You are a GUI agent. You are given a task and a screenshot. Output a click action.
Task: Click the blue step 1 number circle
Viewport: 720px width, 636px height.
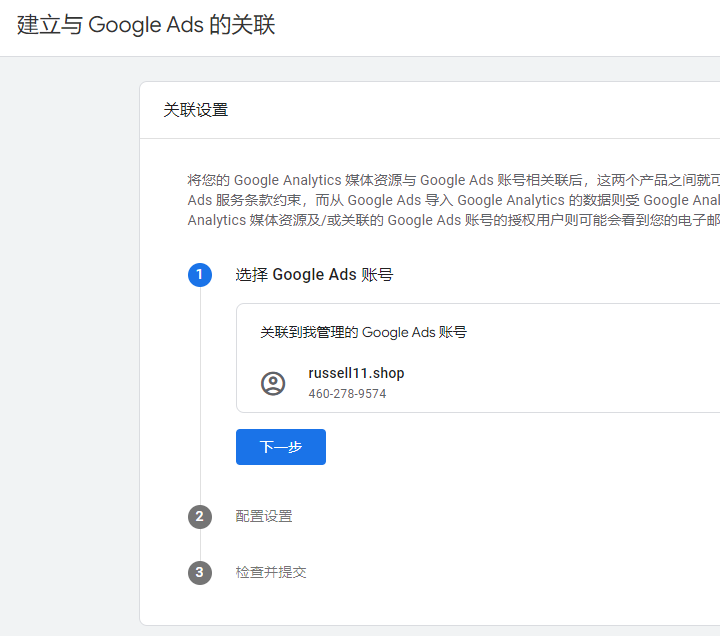[x=200, y=274]
